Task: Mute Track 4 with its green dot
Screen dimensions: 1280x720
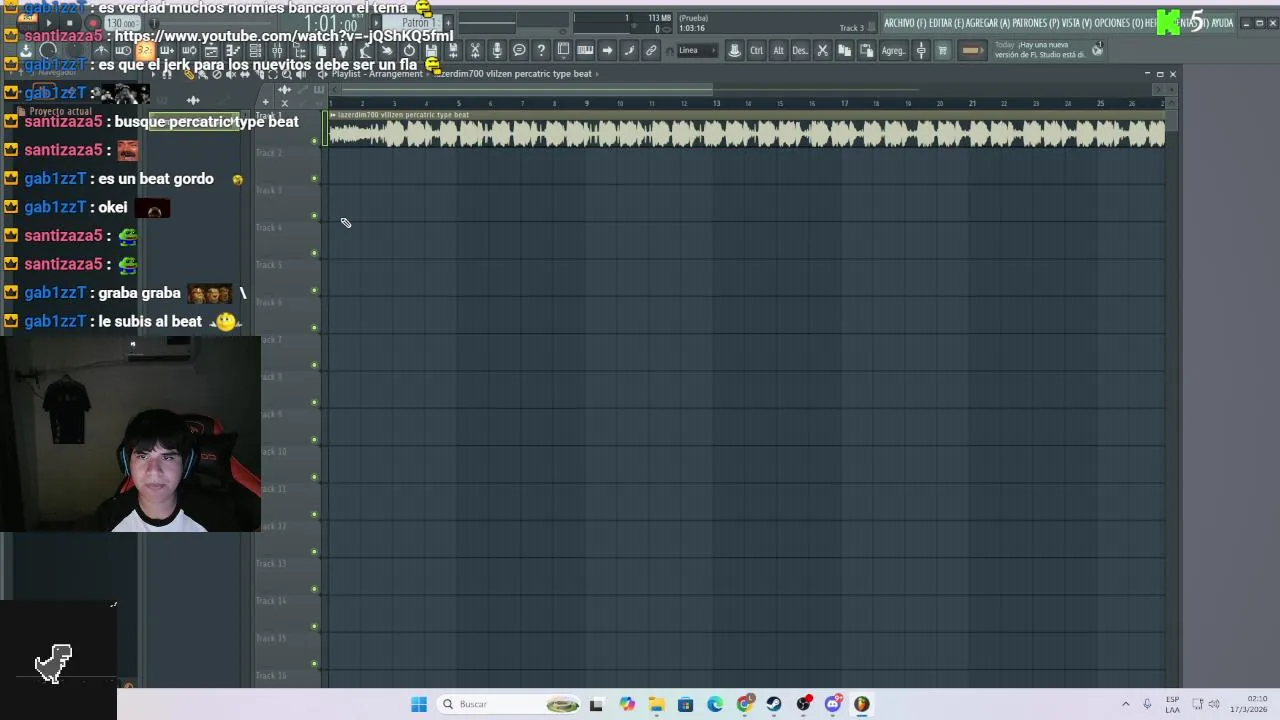Action: (x=314, y=253)
